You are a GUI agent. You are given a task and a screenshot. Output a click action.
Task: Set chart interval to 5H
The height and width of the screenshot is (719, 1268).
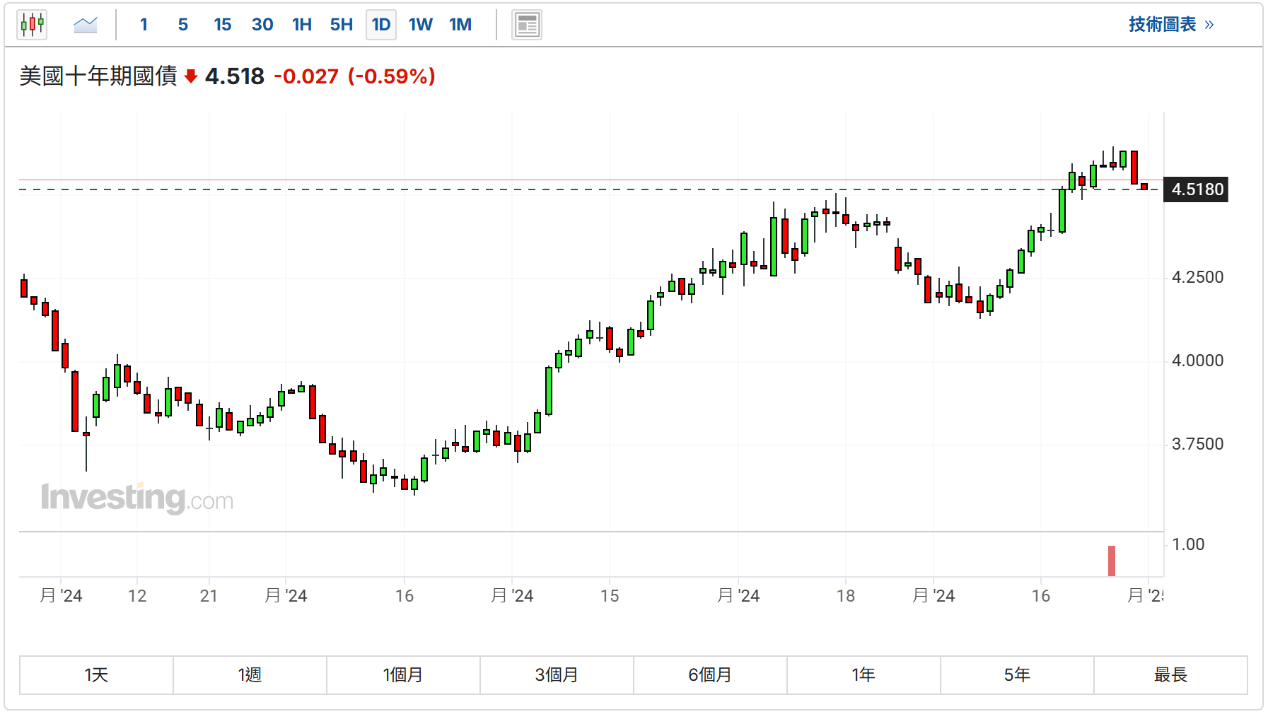(341, 24)
